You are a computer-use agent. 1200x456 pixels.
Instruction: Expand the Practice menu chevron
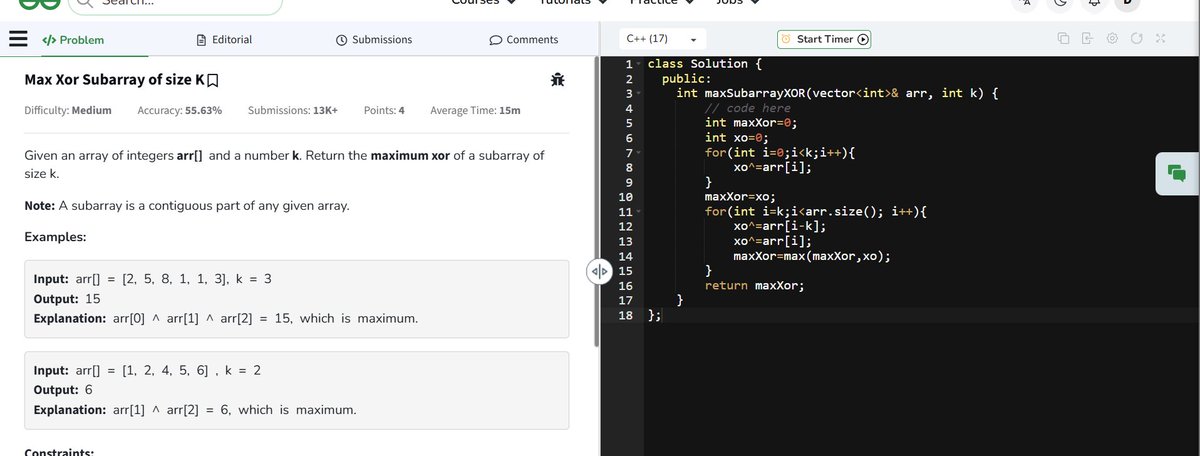pos(689,2)
